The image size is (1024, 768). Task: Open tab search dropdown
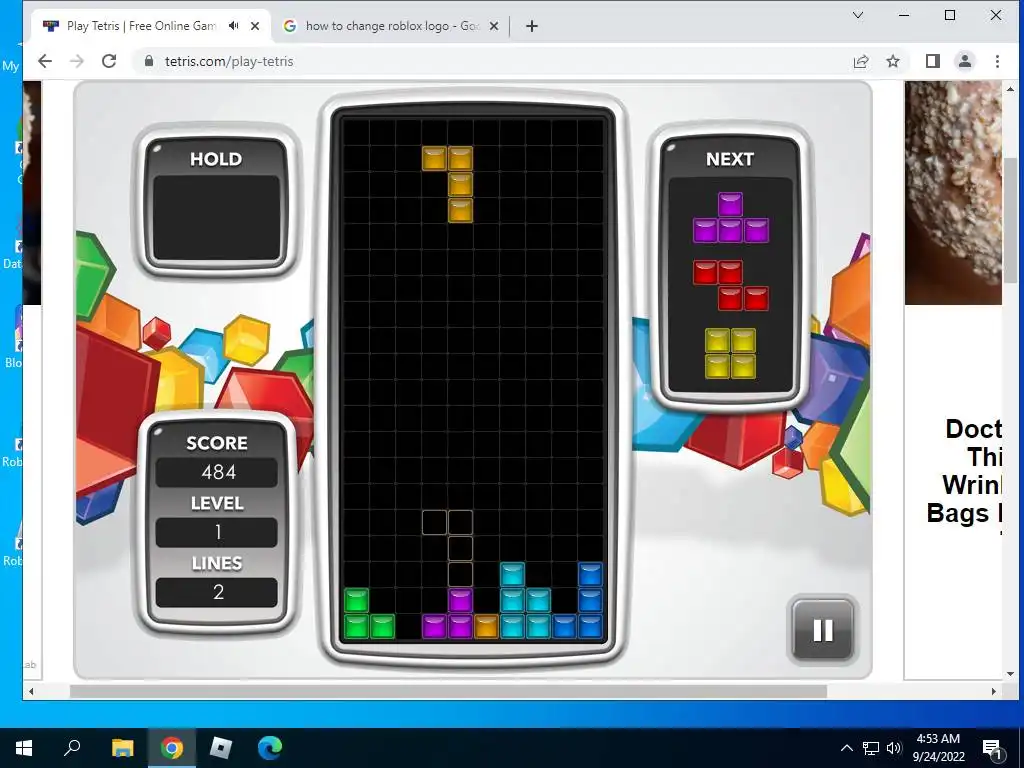858,15
